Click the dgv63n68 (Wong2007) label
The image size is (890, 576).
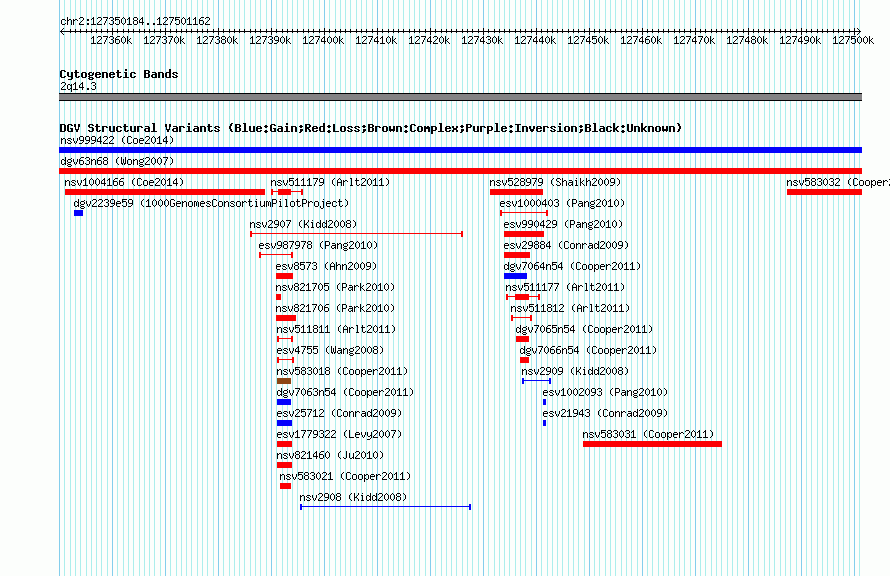point(117,161)
